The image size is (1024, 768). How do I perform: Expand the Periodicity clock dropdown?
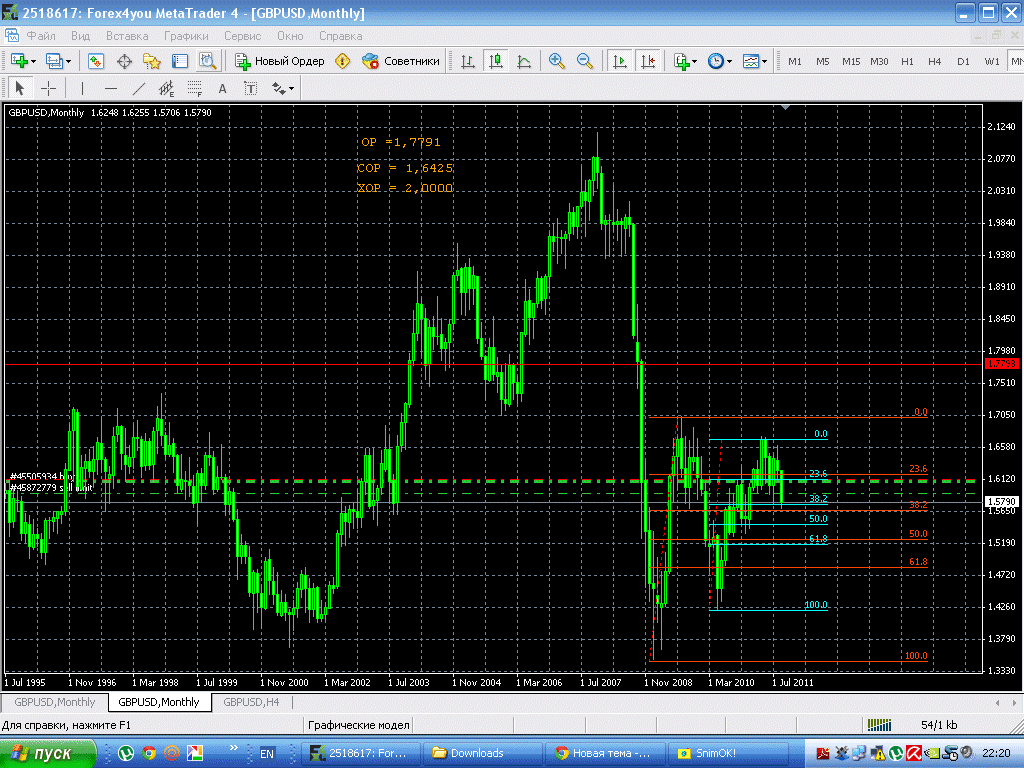(x=730, y=61)
